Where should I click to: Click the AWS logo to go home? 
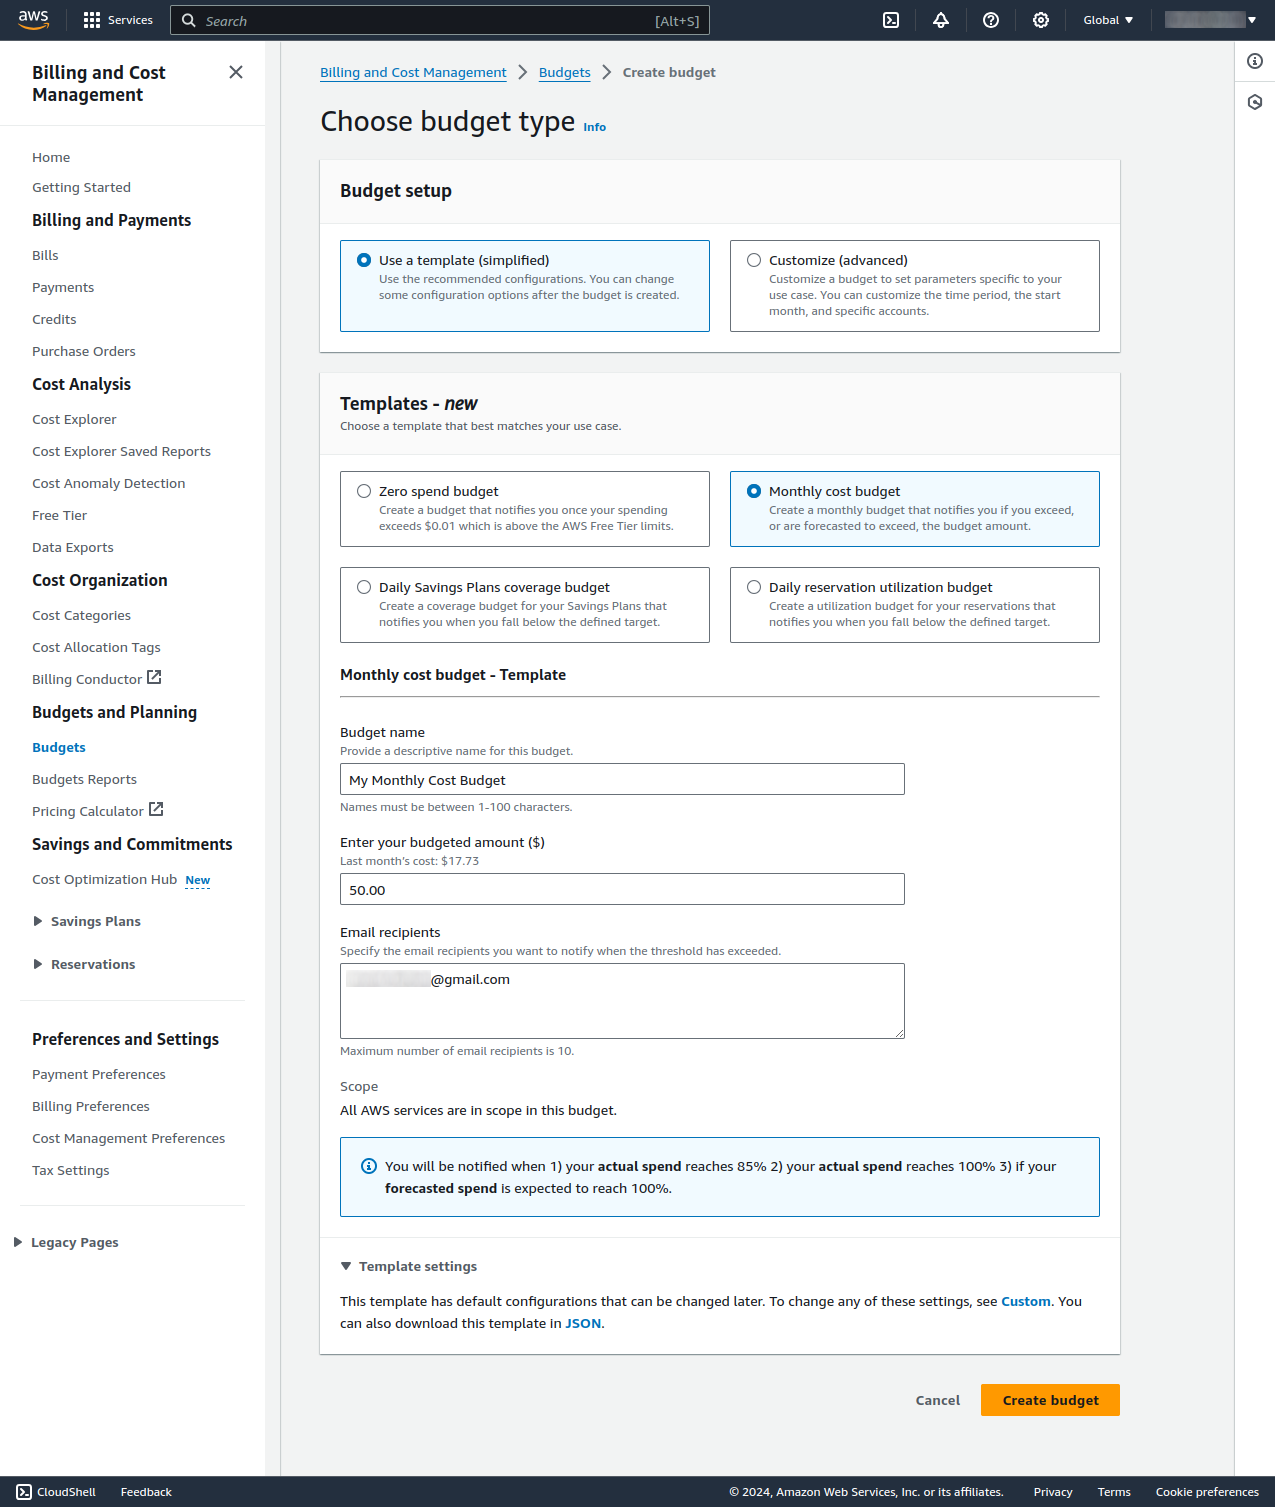click(x=33, y=19)
